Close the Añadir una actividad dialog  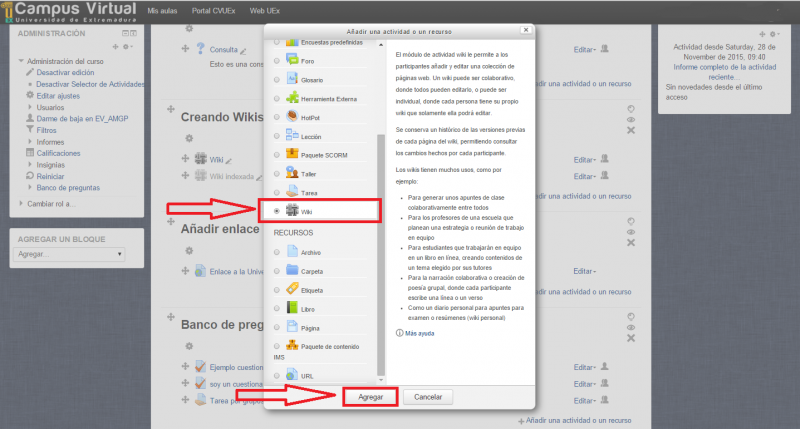click(x=526, y=30)
